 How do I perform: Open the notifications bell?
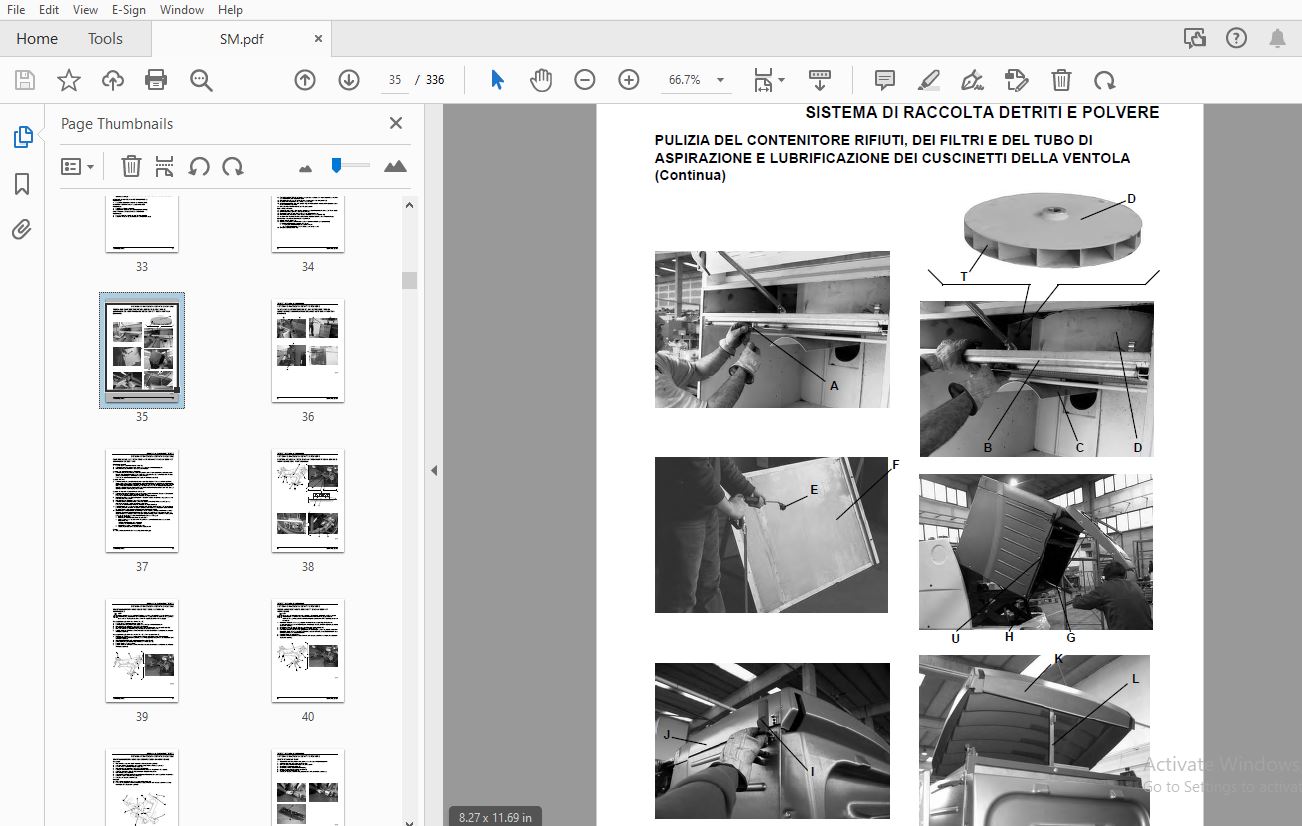pos(1278,39)
